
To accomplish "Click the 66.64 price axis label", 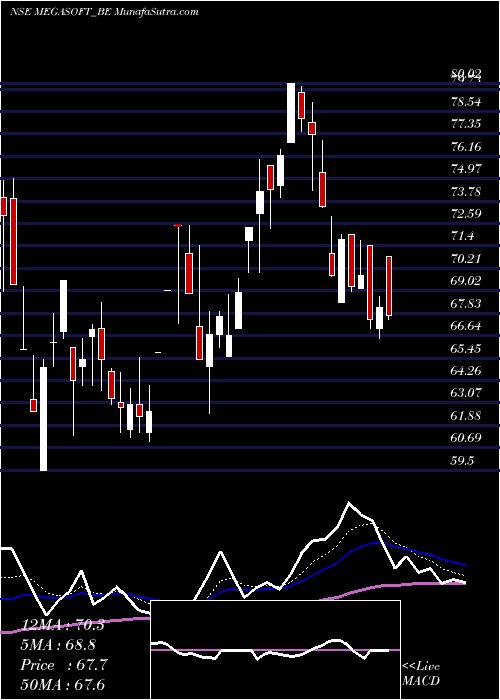I will point(466,326).
